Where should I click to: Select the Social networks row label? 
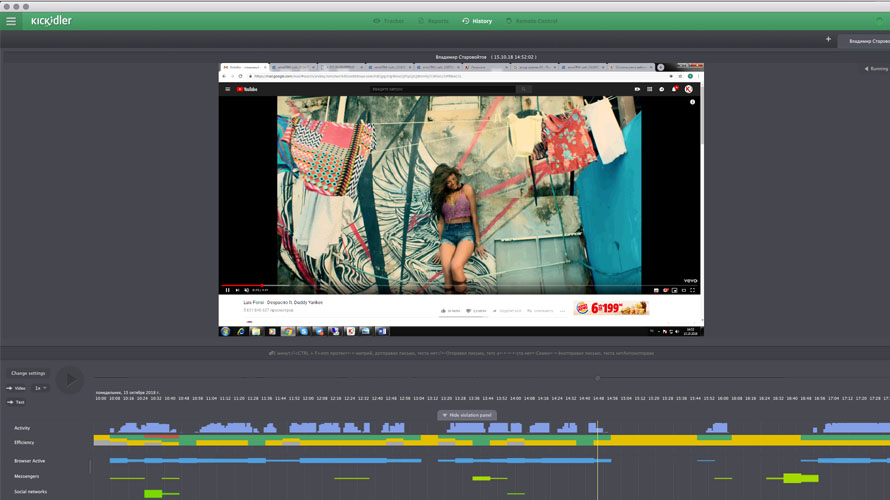pyautogui.click(x=31, y=491)
